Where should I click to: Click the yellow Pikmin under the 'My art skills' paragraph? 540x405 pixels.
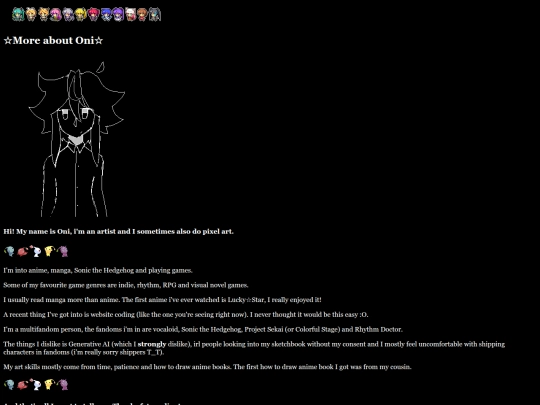click(49, 384)
